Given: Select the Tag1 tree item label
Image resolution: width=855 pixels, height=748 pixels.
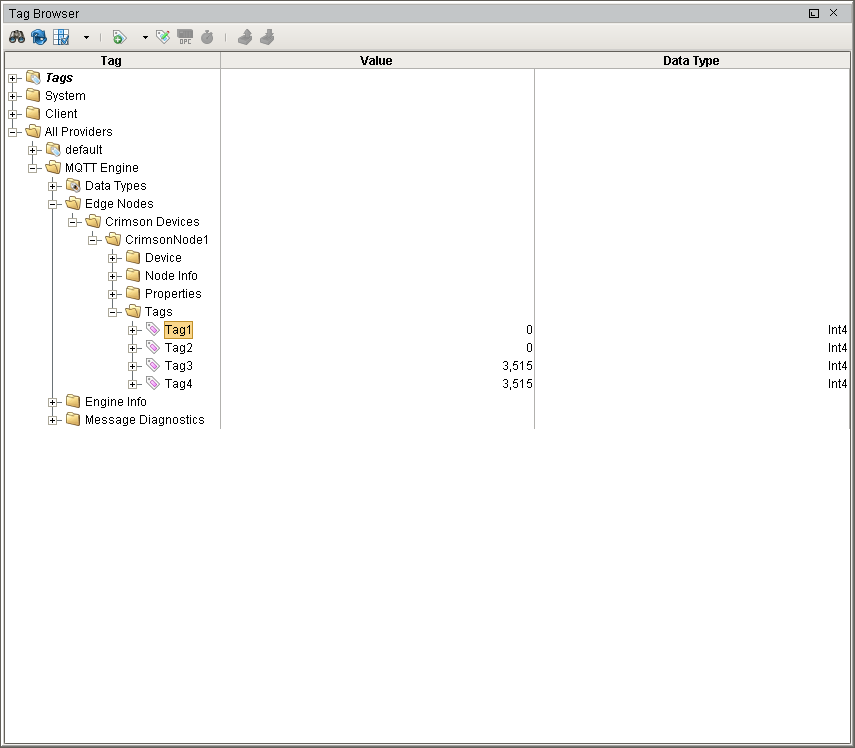Looking at the screenshot, I should click(x=178, y=330).
